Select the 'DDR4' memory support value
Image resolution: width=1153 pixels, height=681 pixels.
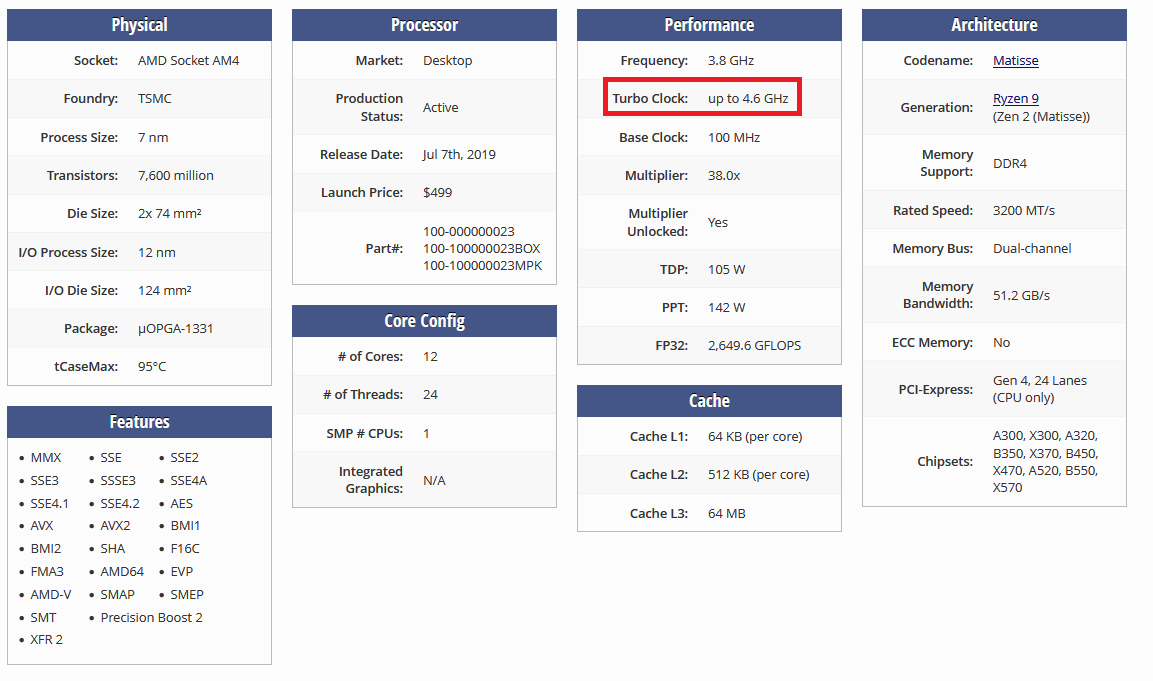point(1010,163)
